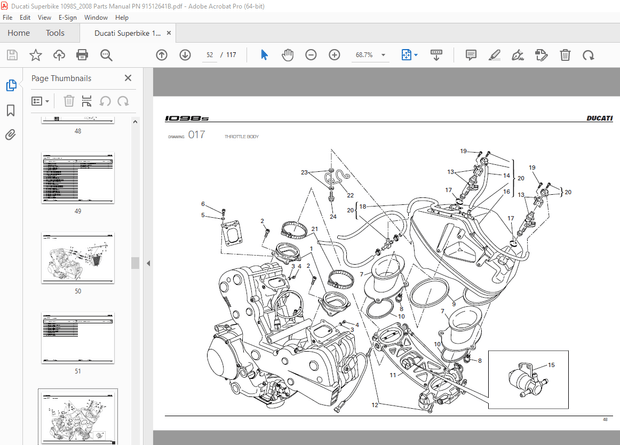Open the Attachments paperclip panel

[11, 135]
